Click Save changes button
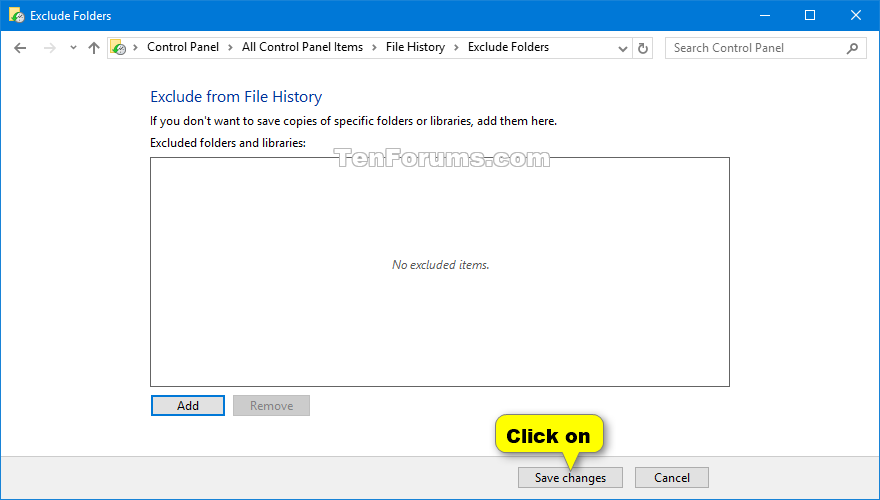The width and height of the screenshot is (880, 500). point(570,478)
